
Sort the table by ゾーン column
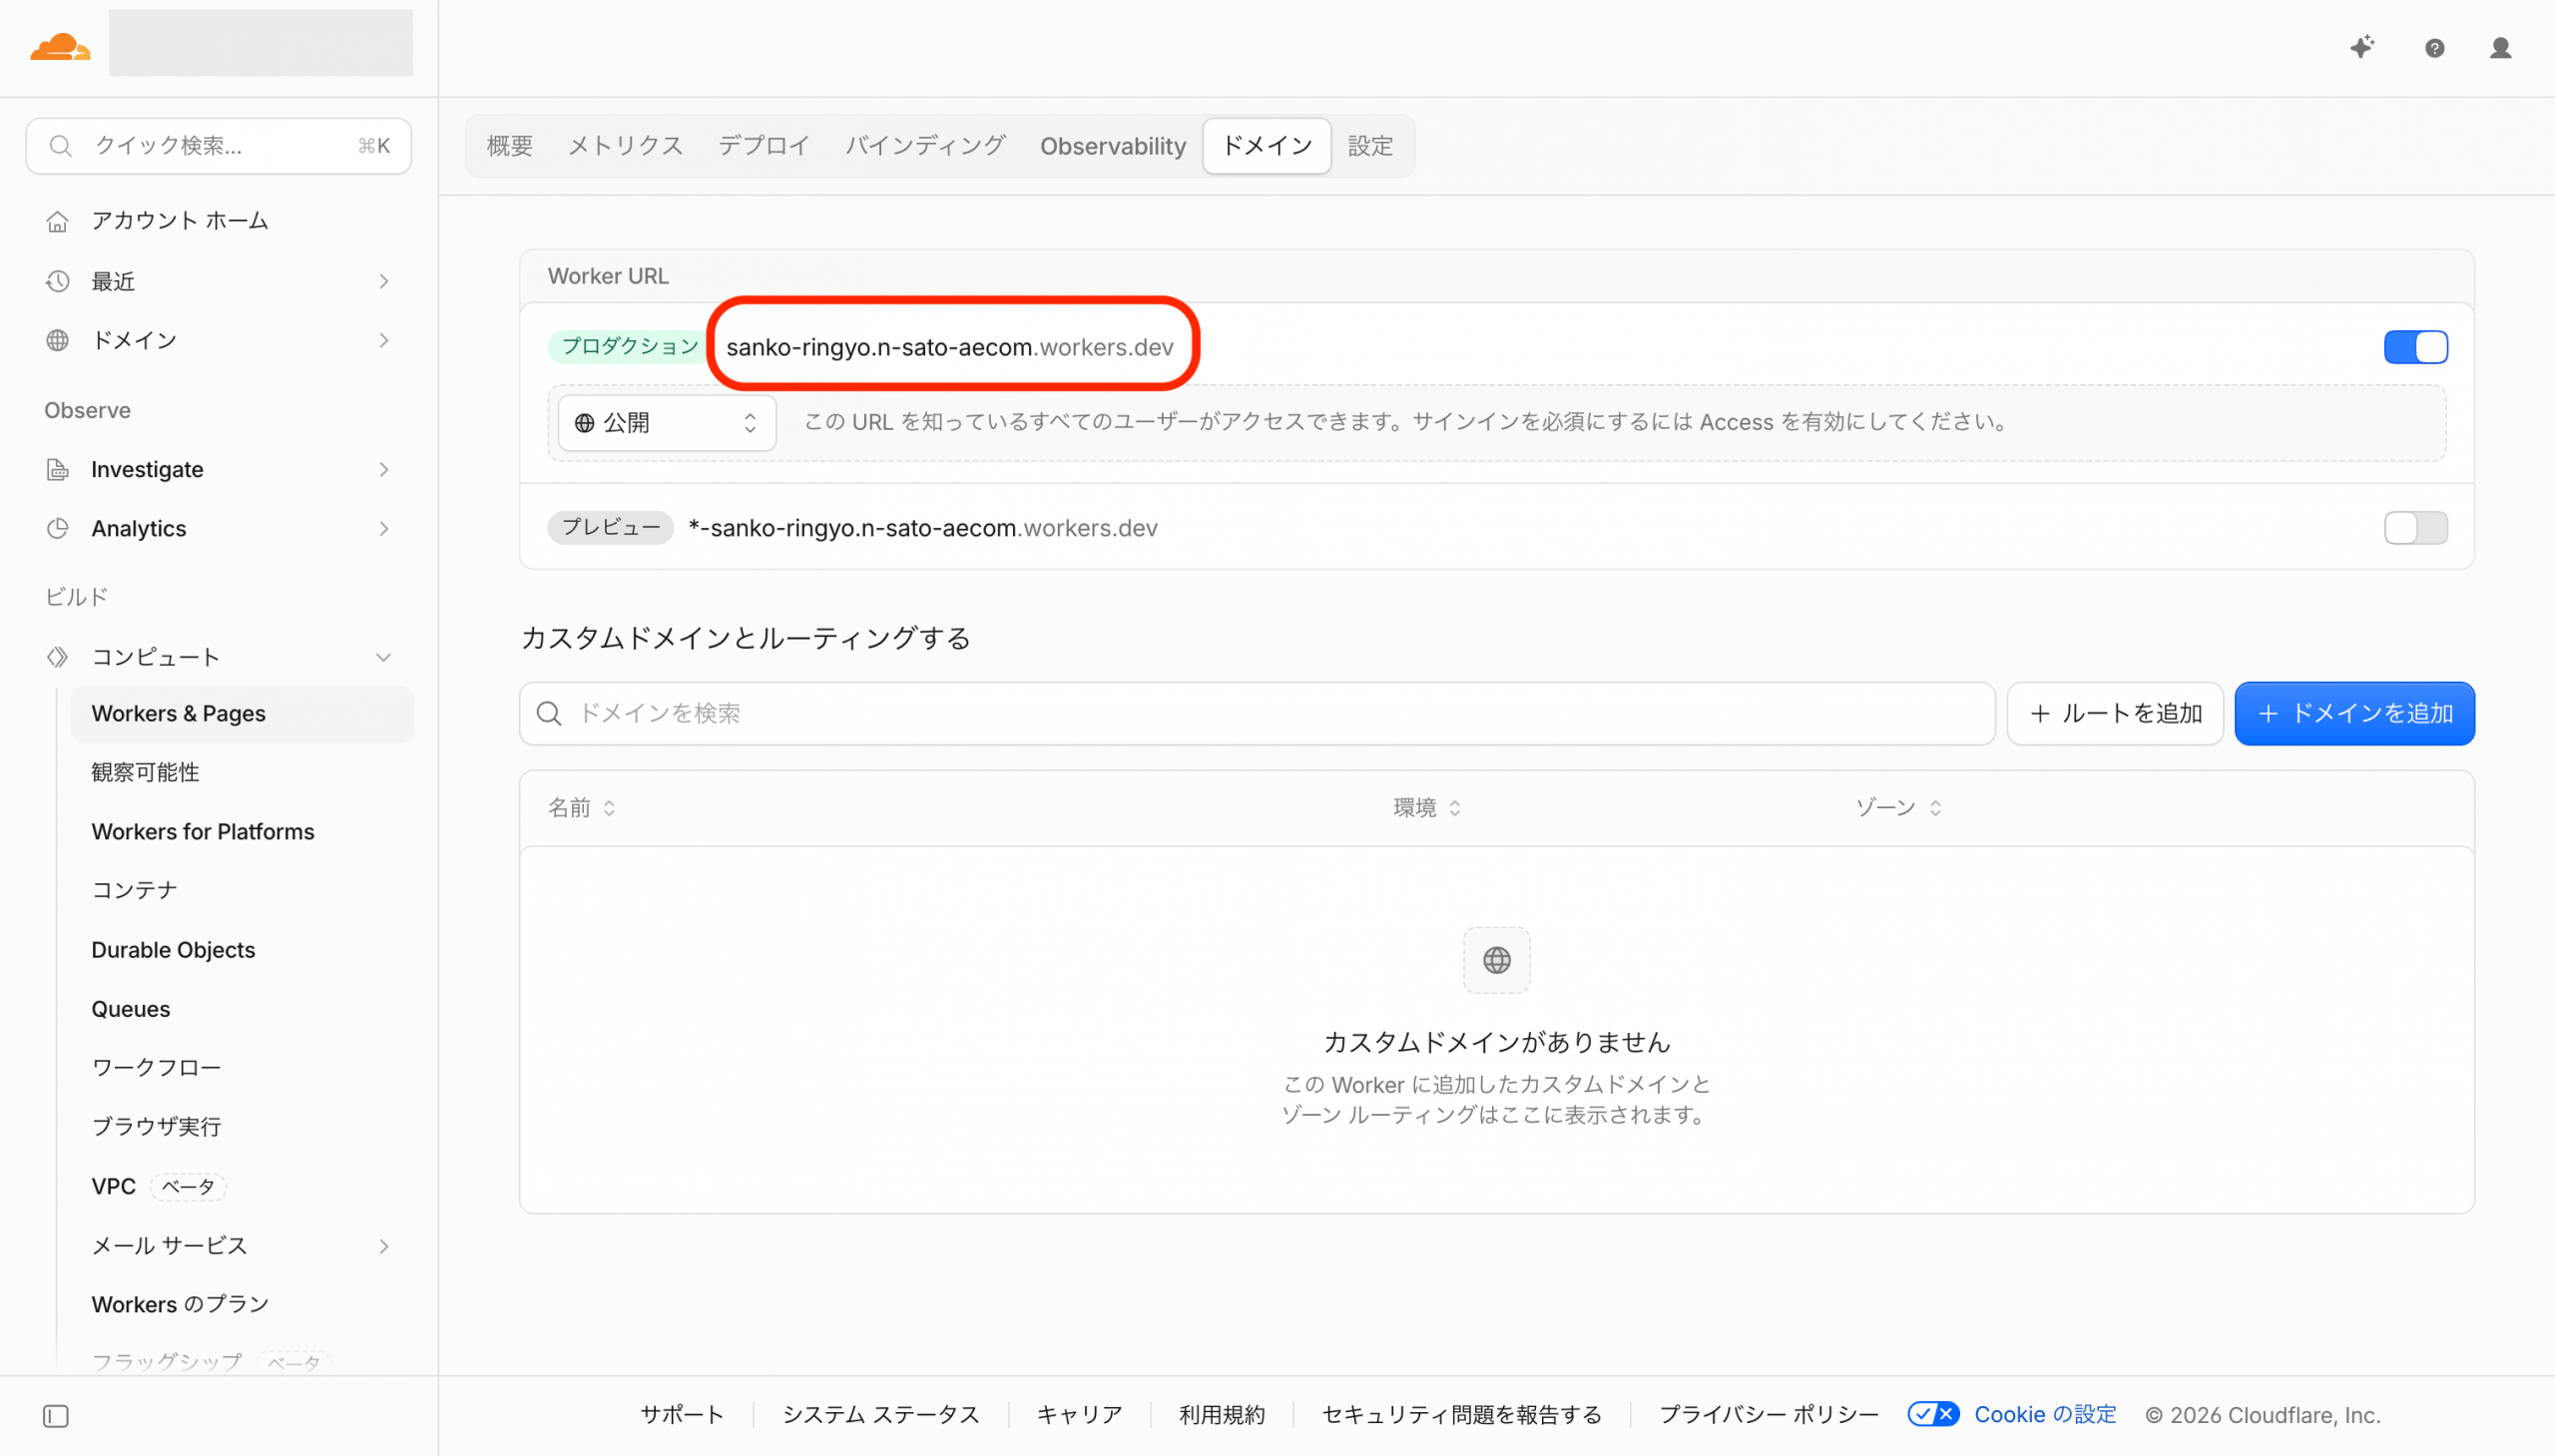pos(1898,807)
